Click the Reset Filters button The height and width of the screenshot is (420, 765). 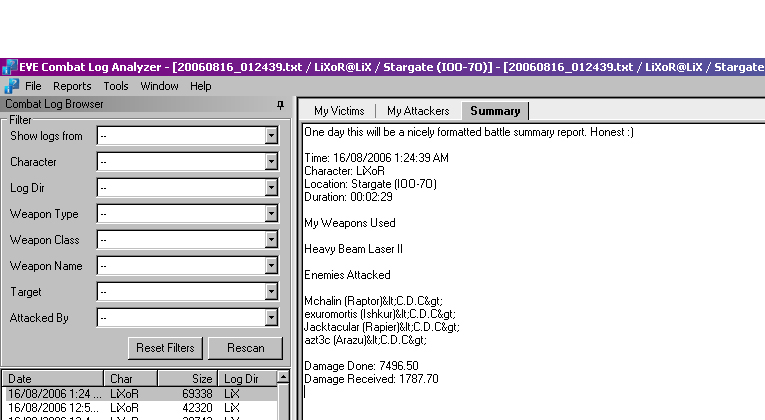pos(165,348)
